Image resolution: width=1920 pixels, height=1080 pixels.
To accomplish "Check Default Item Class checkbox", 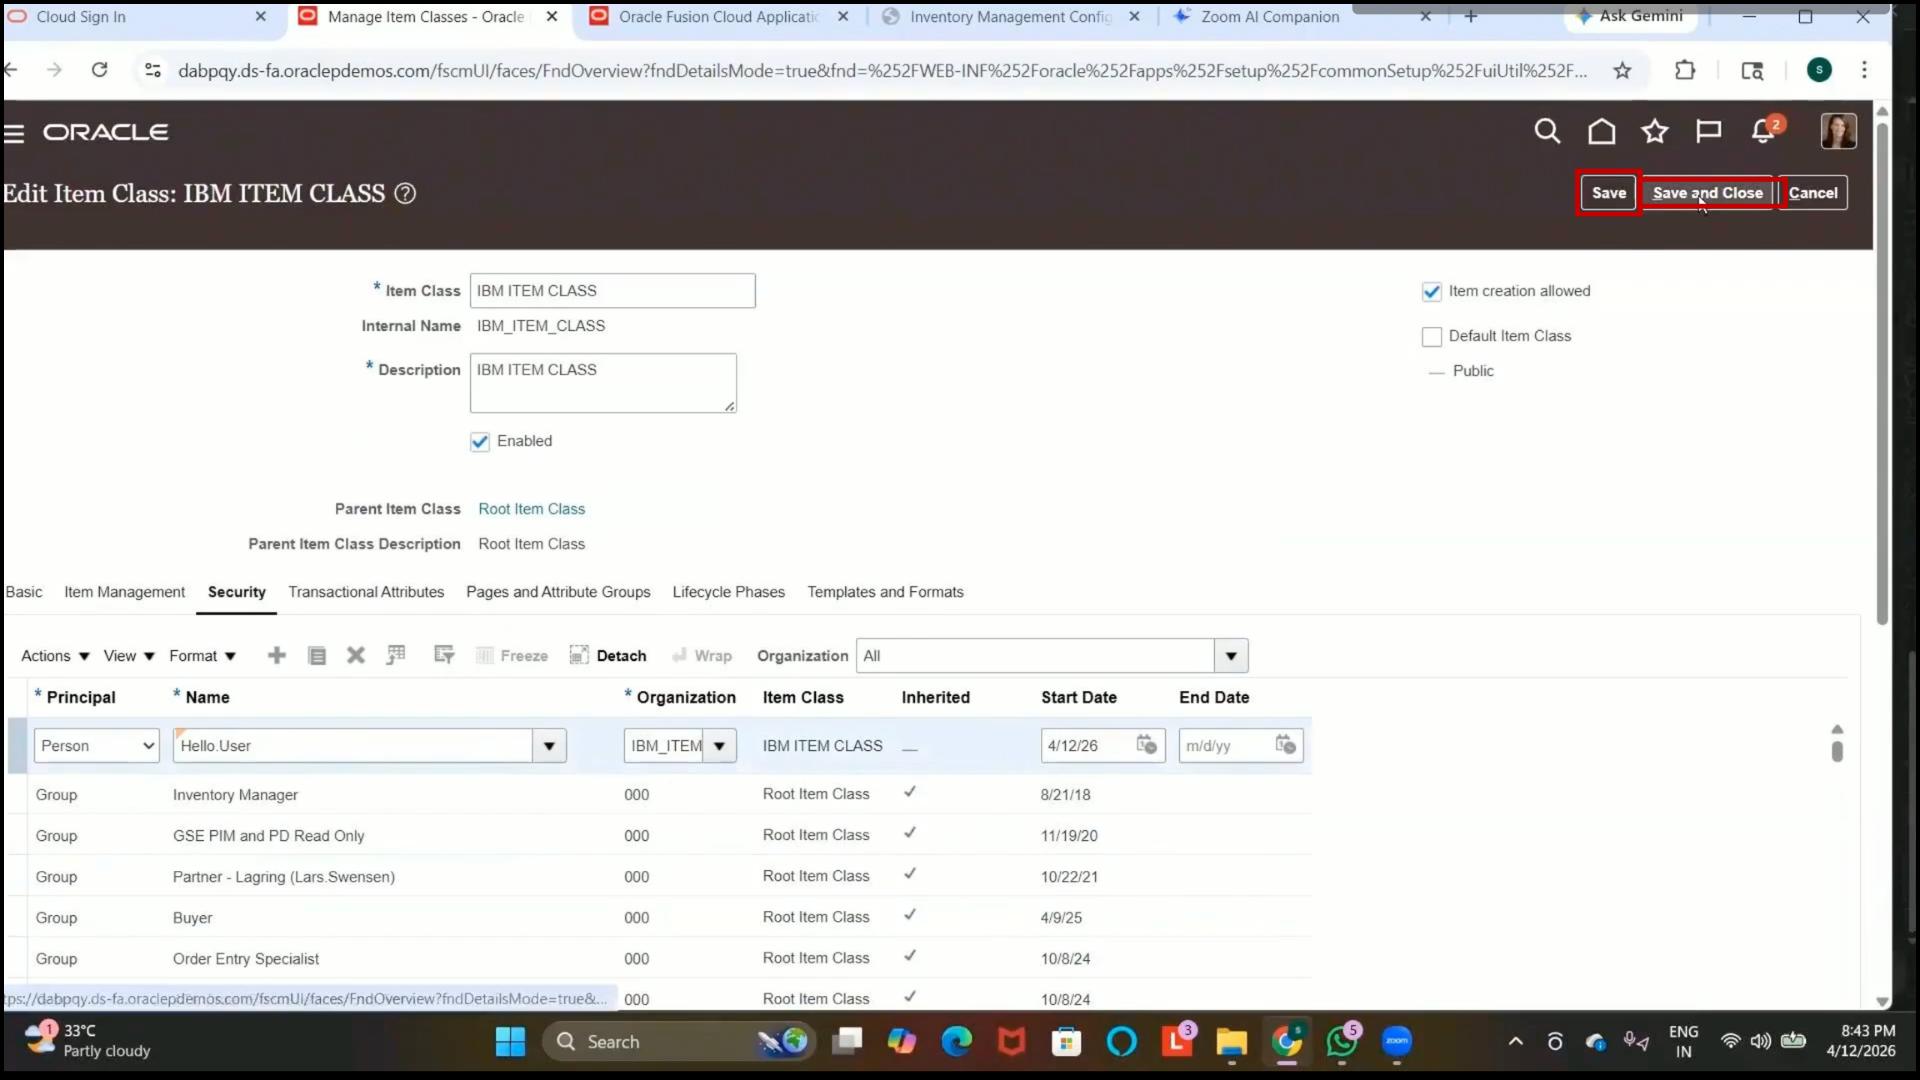I will [1432, 337].
